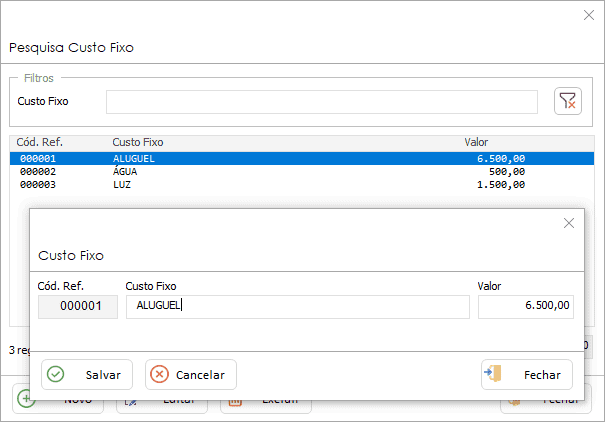
Task: Click code 000003 in the list
Action: (x=38, y=185)
